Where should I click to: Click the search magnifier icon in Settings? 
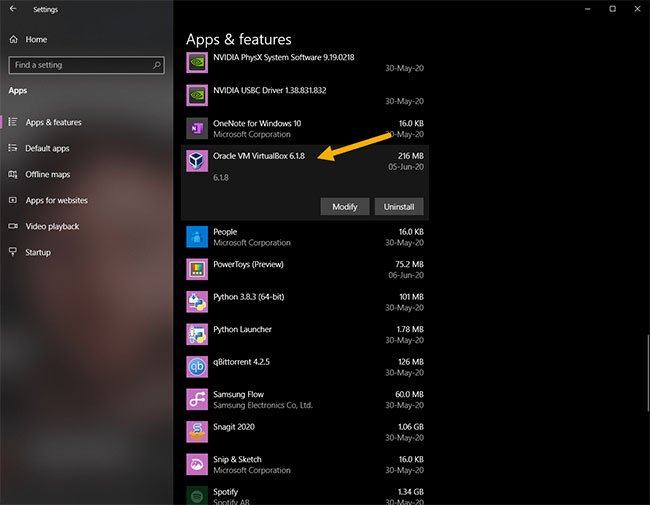pos(157,65)
